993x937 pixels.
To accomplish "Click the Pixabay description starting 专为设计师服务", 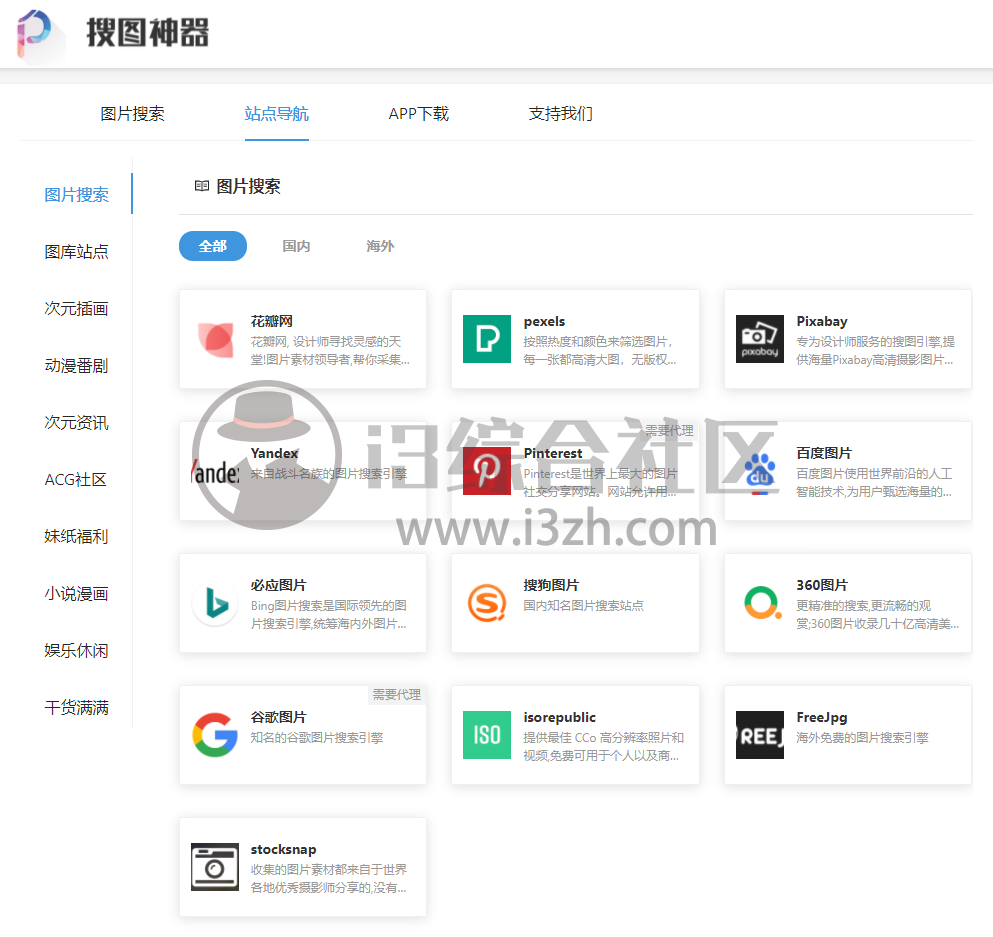I will pos(876,351).
